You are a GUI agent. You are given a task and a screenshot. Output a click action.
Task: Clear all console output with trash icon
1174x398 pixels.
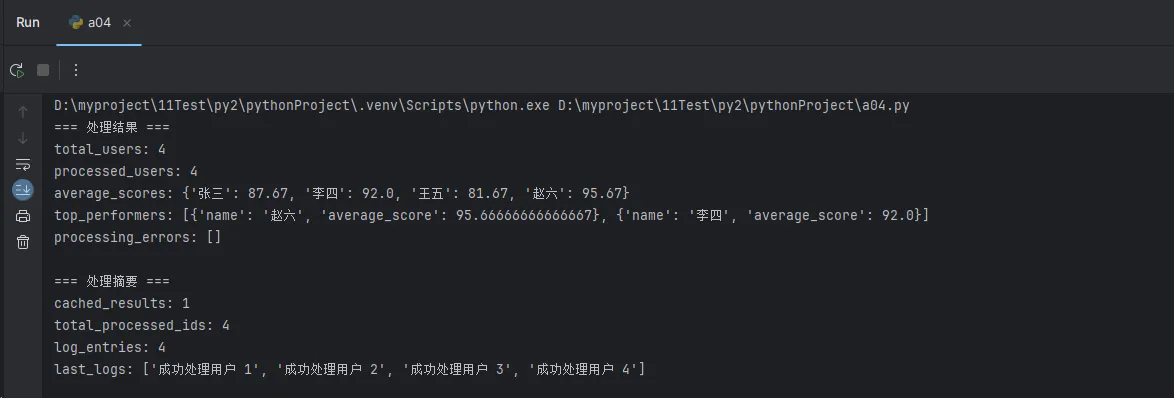23,242
